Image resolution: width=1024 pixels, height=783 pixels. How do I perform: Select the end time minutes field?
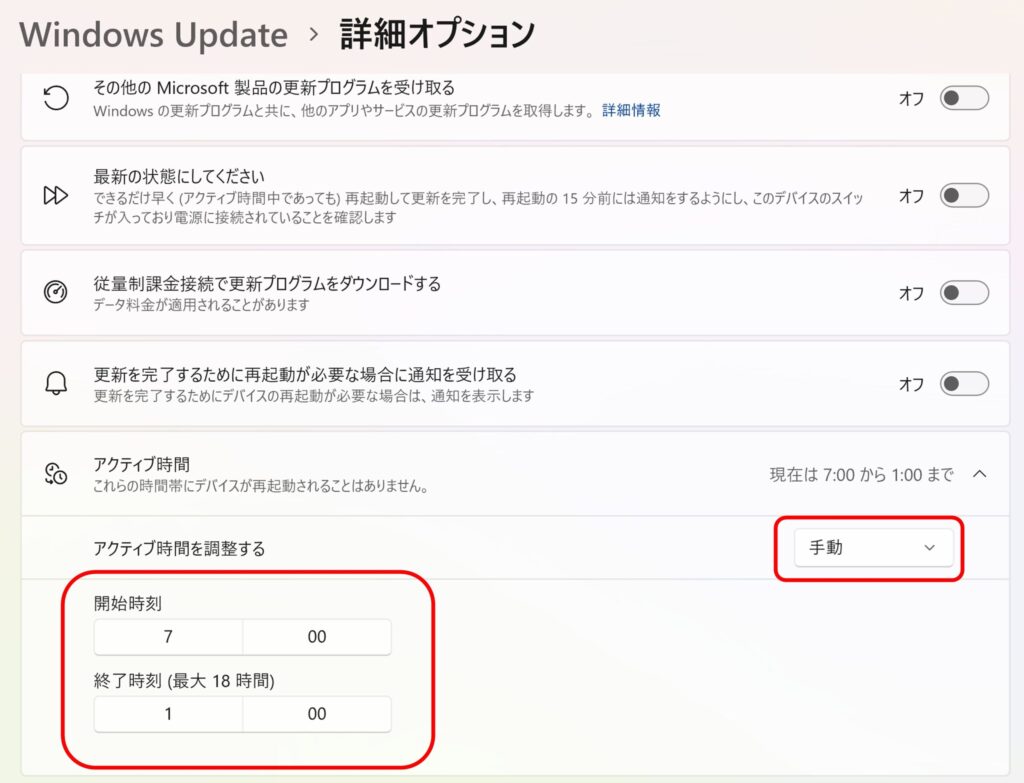click(317, 714)
